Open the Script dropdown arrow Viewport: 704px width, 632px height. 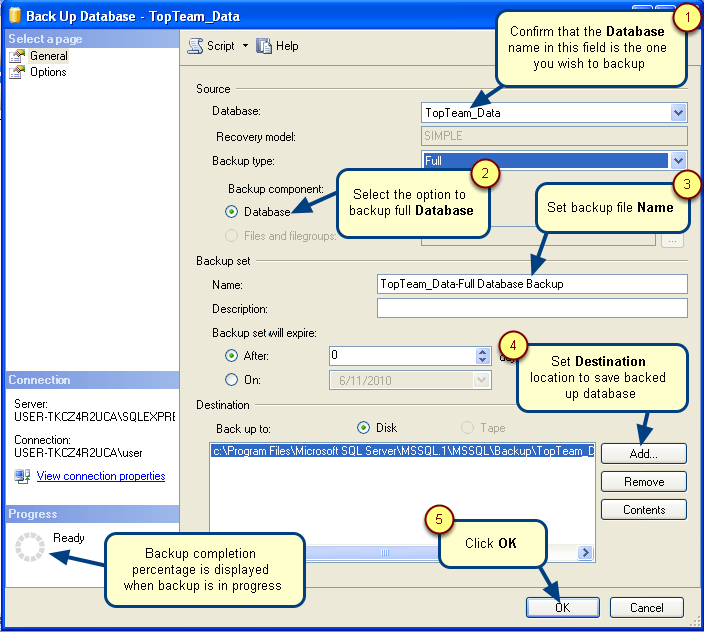pos(245,46)
